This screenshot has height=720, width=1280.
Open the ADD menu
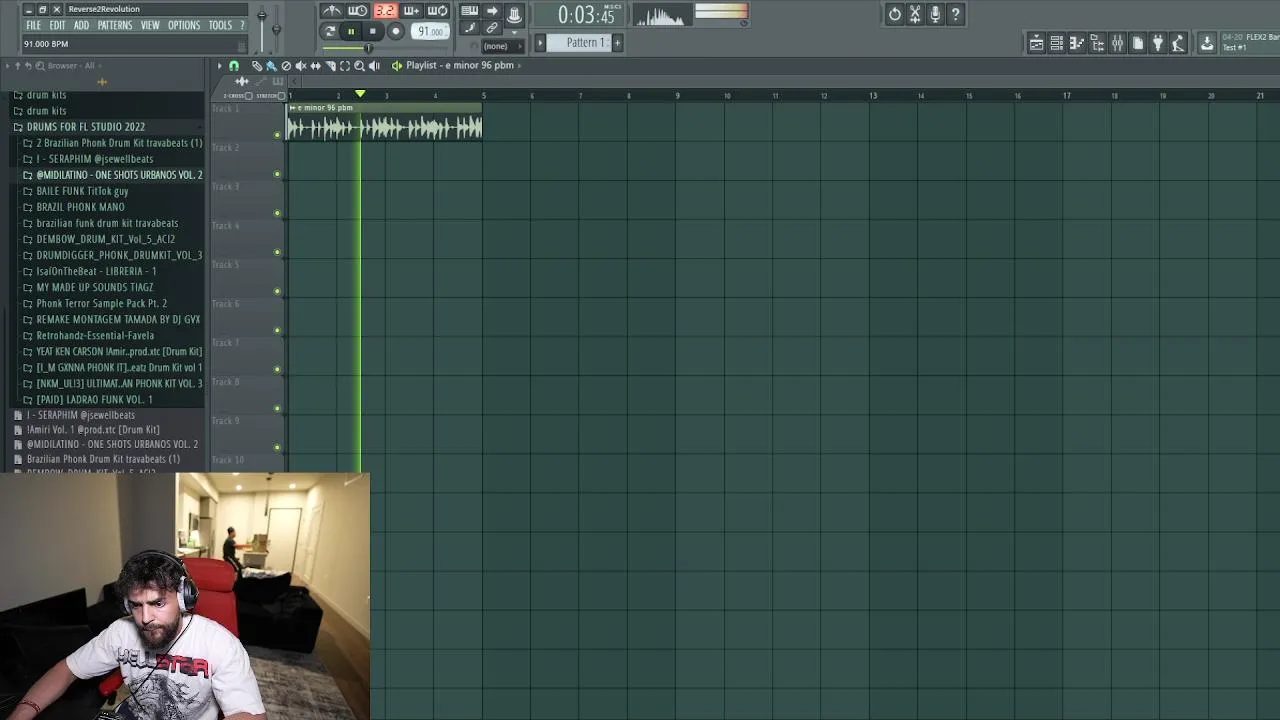pyautogui.click(x=81, y=26)
